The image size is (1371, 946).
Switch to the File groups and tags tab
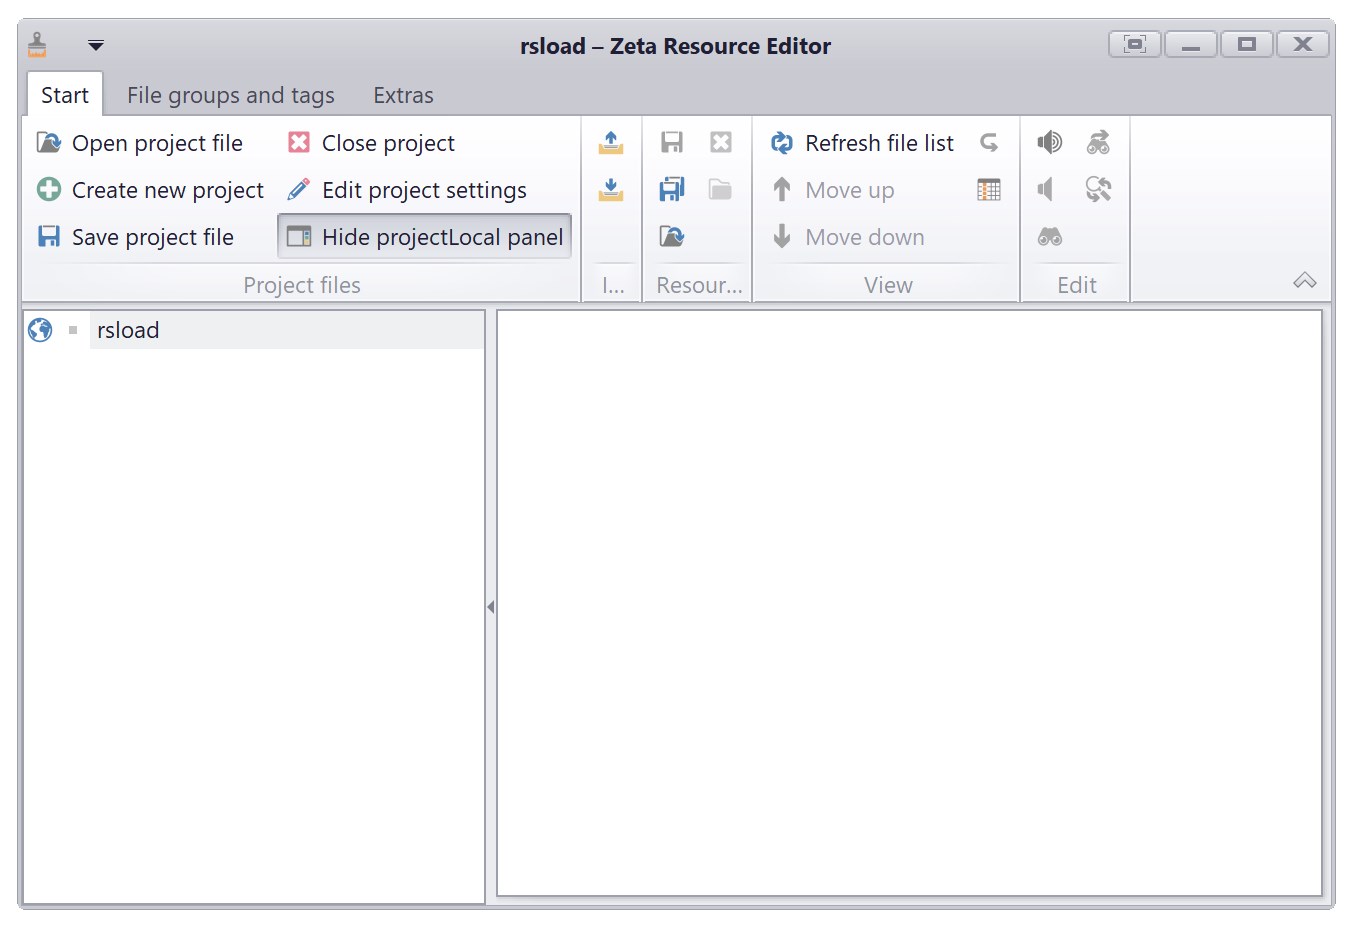(x=231, y=94)
